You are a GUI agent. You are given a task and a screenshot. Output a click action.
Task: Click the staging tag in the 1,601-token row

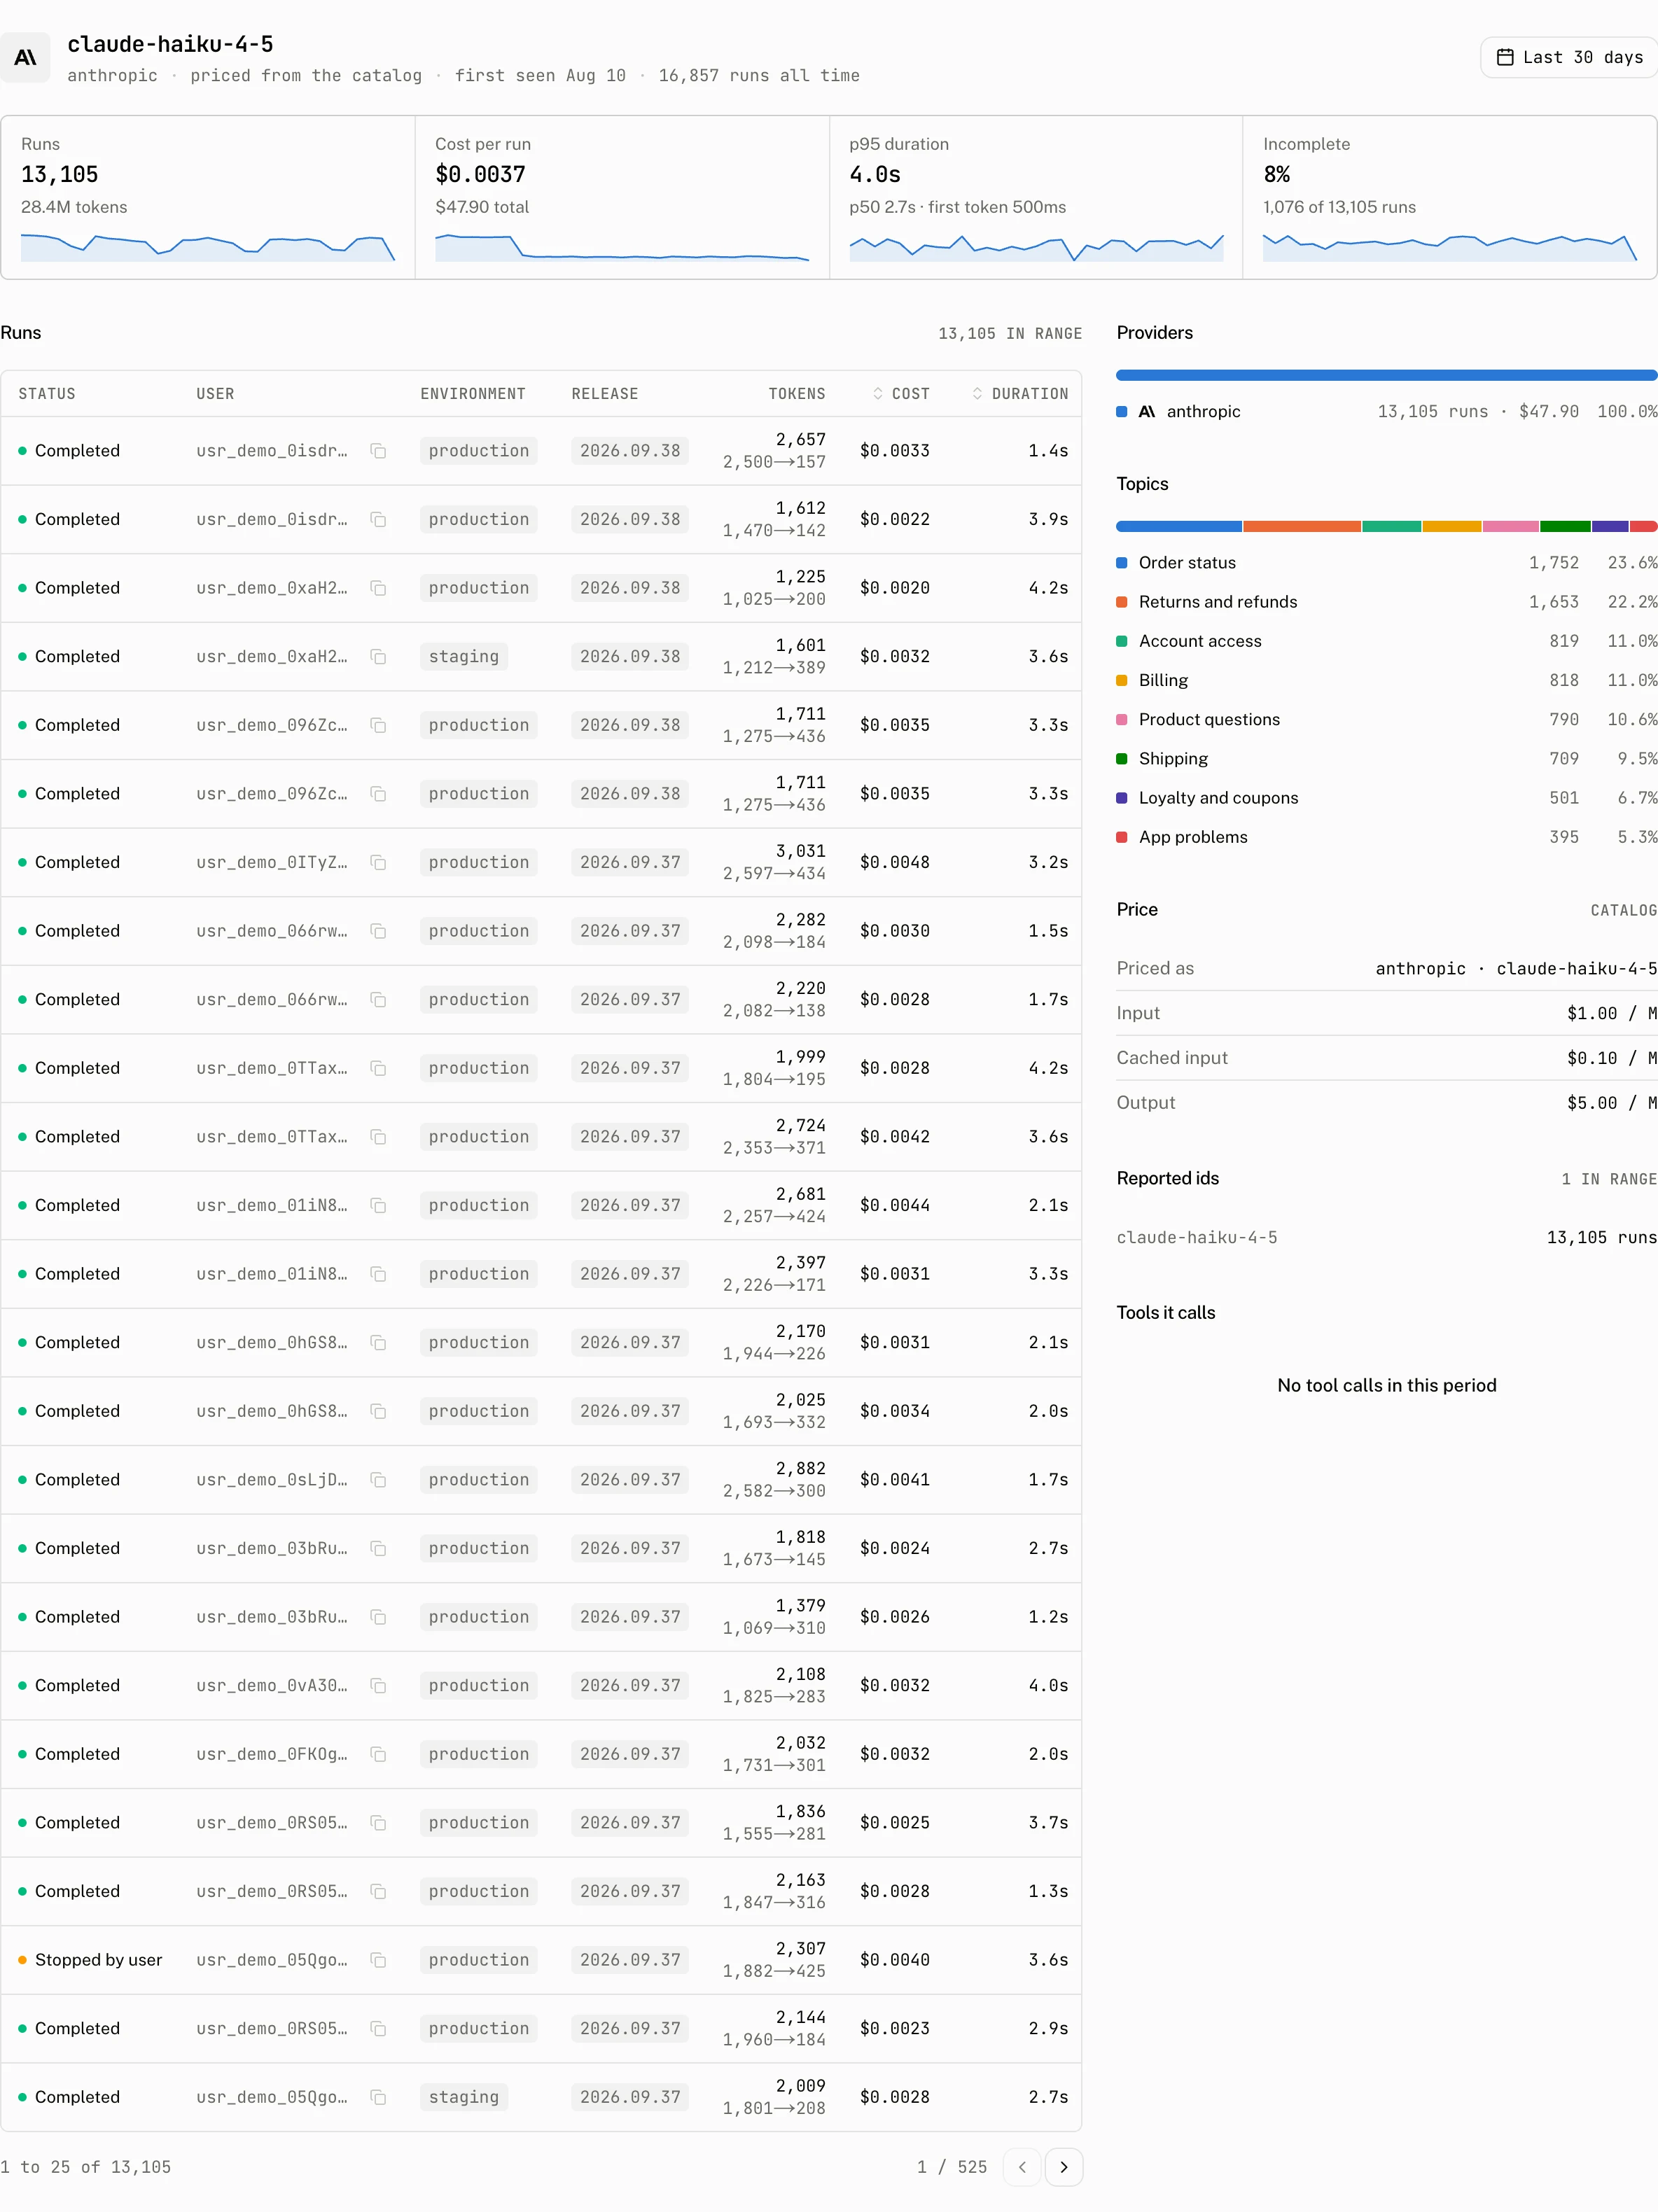(x=464, y=657)
